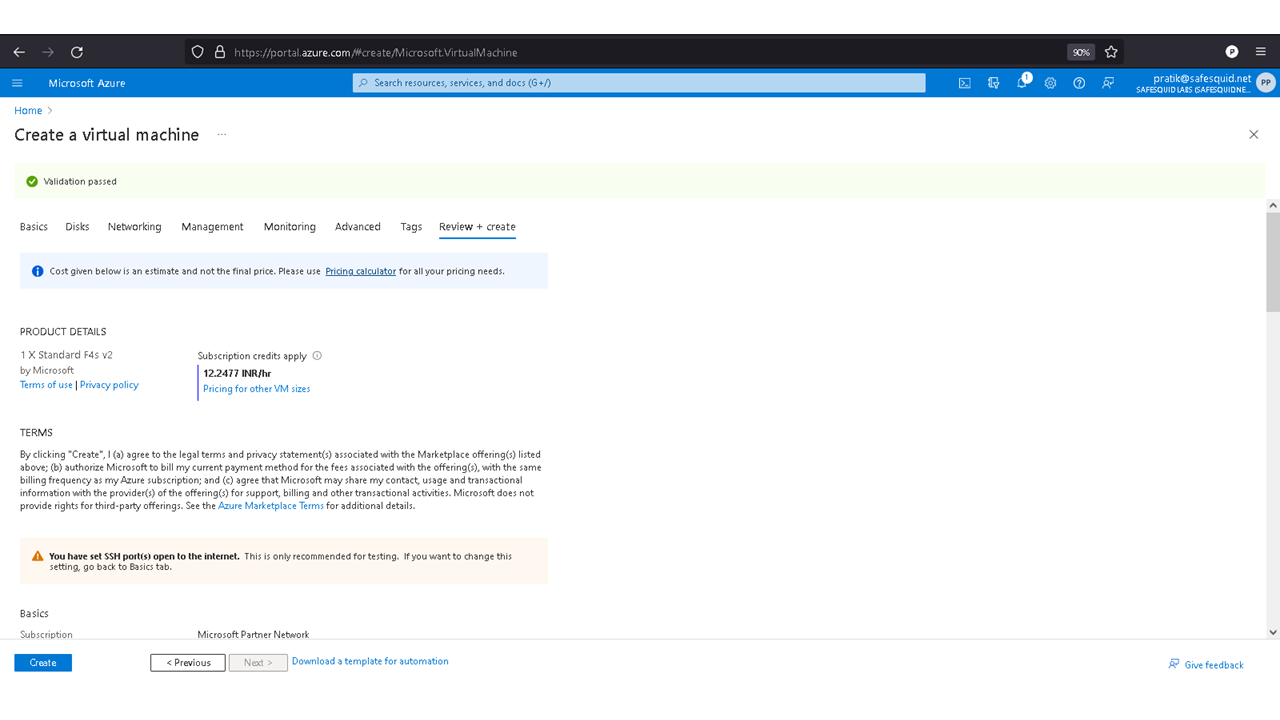This screenshot has width=1280, height=720.
Task: Click the disabled Next button
Action: (258, 663)
